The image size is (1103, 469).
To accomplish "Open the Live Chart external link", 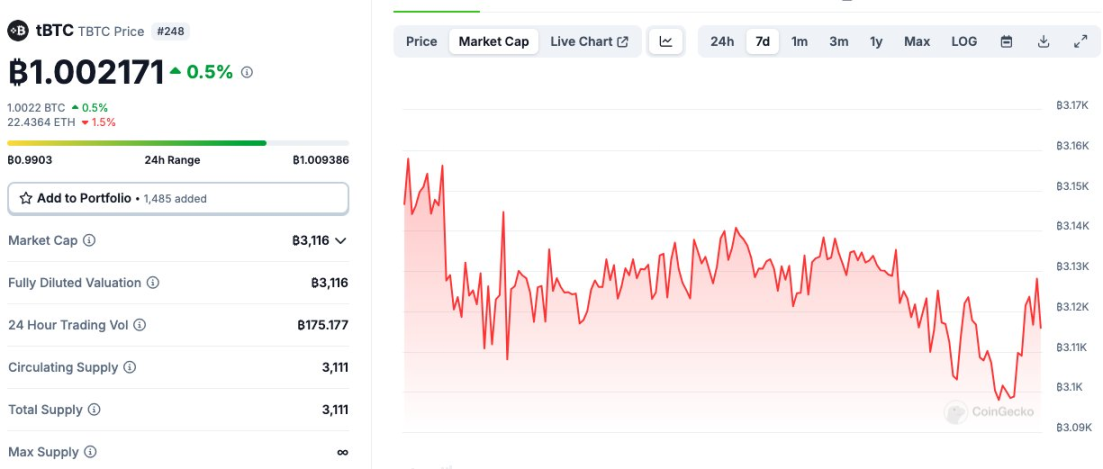I will click(x=589, y=42).
